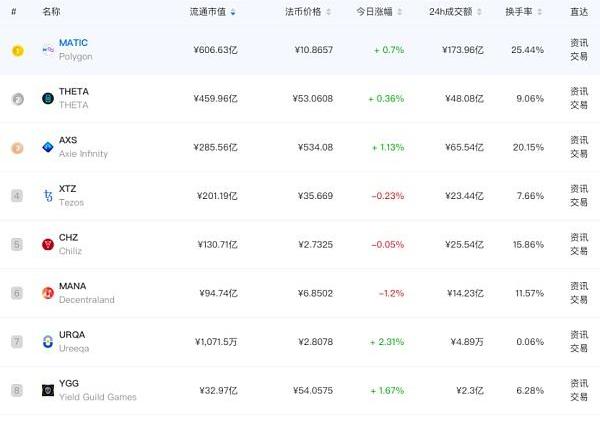Click the gold rank 1 medal badge
Screen dimensions: 600x424
pyautogui.click(x=18, y=51)
